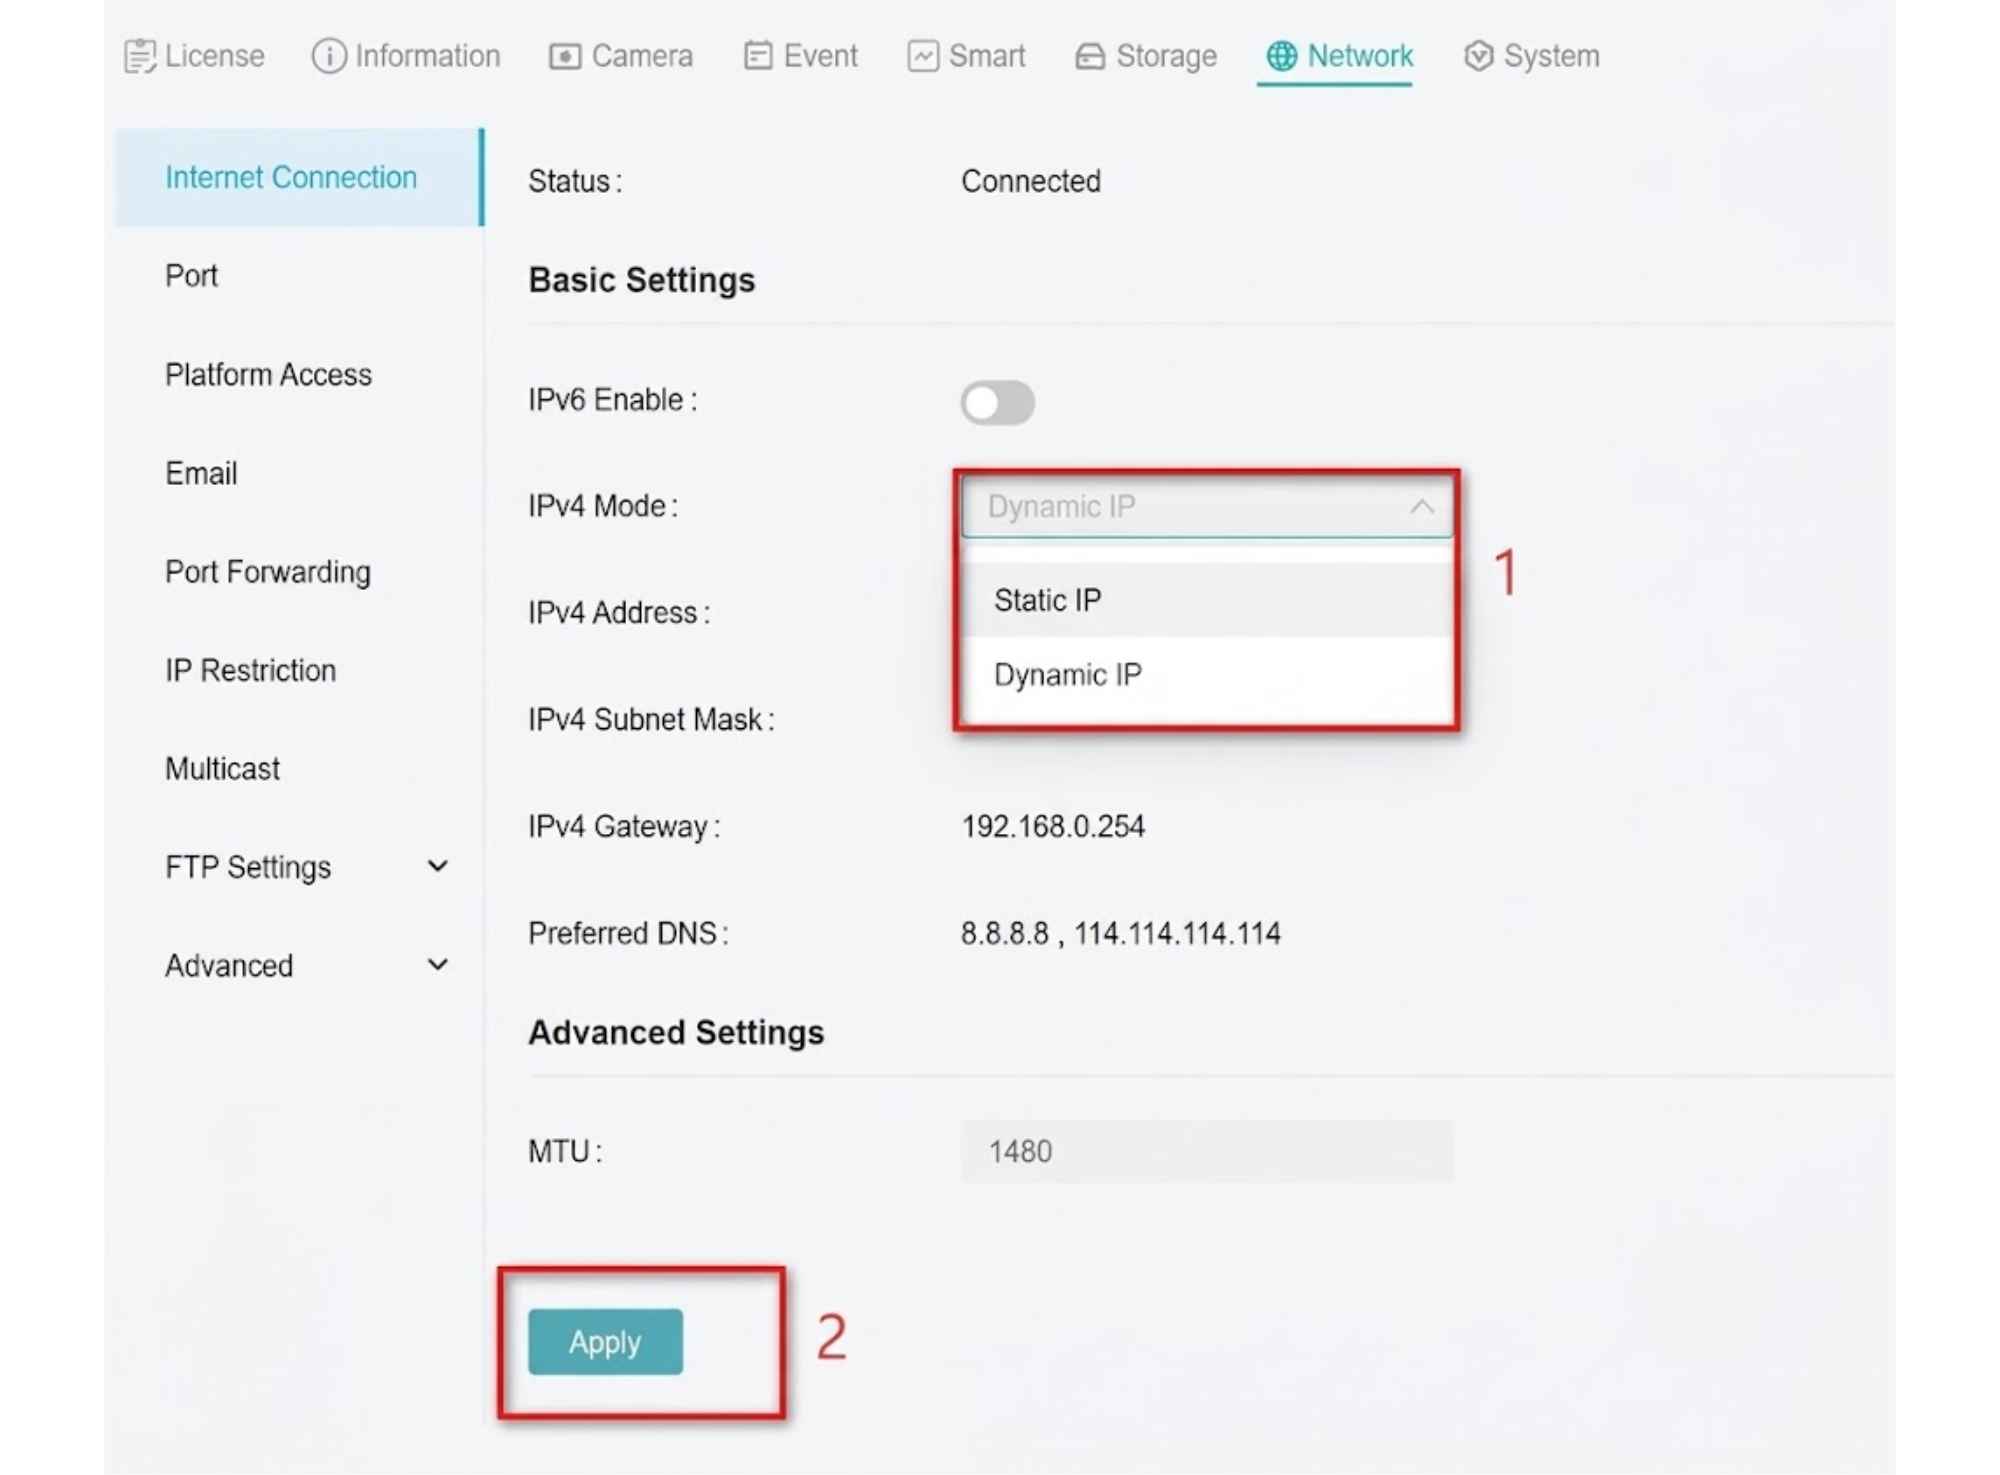Click the Network globe icon

[x=1281, y=56]
